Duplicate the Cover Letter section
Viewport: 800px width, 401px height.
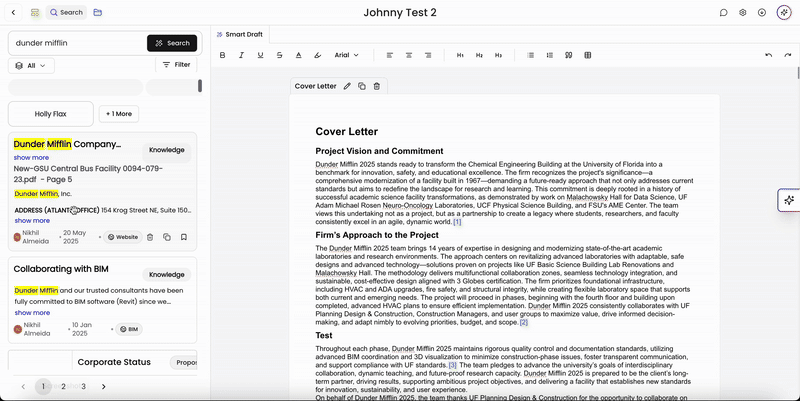click(x=362, y=86)
